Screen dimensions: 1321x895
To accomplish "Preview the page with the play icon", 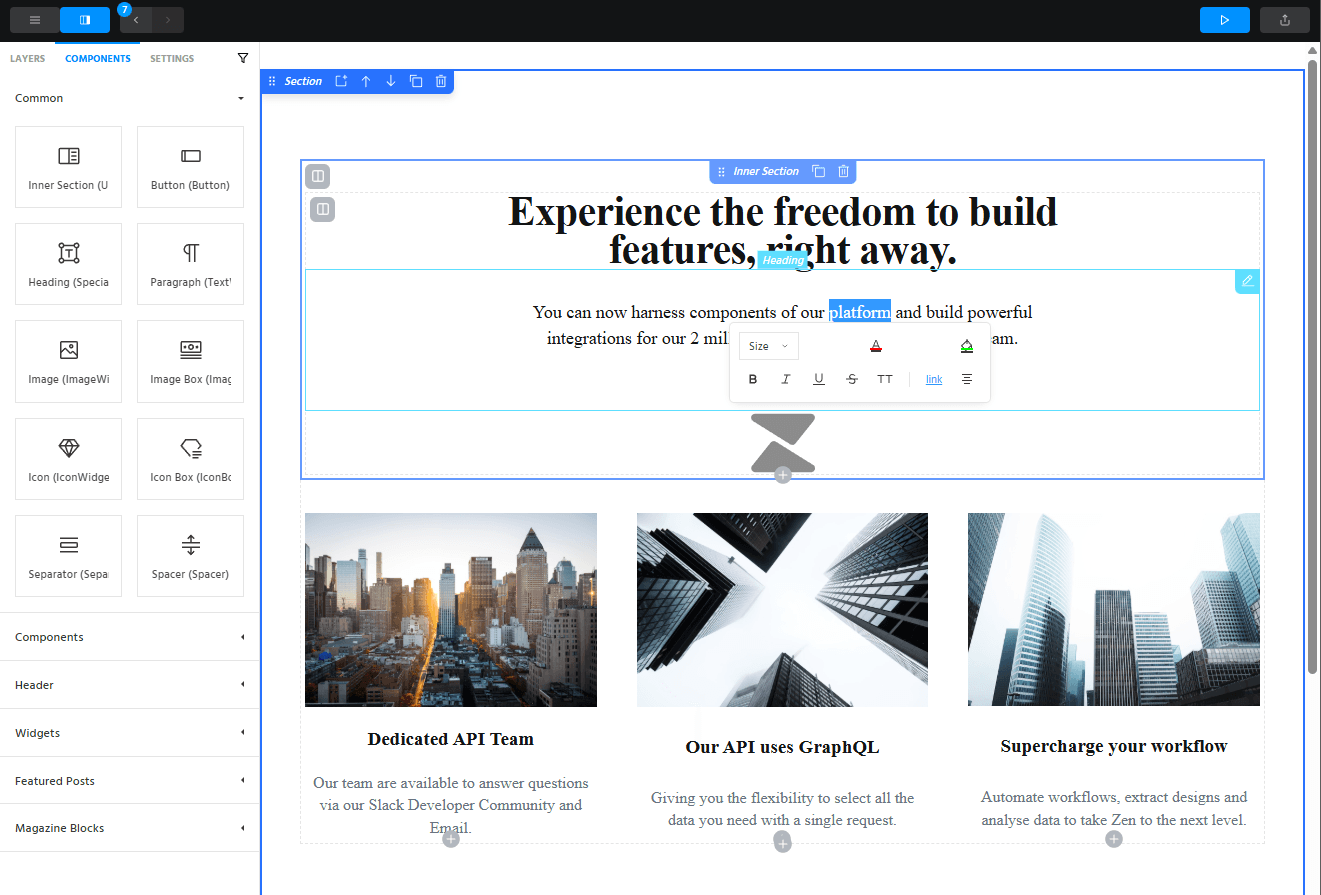I will (1224, 19).
